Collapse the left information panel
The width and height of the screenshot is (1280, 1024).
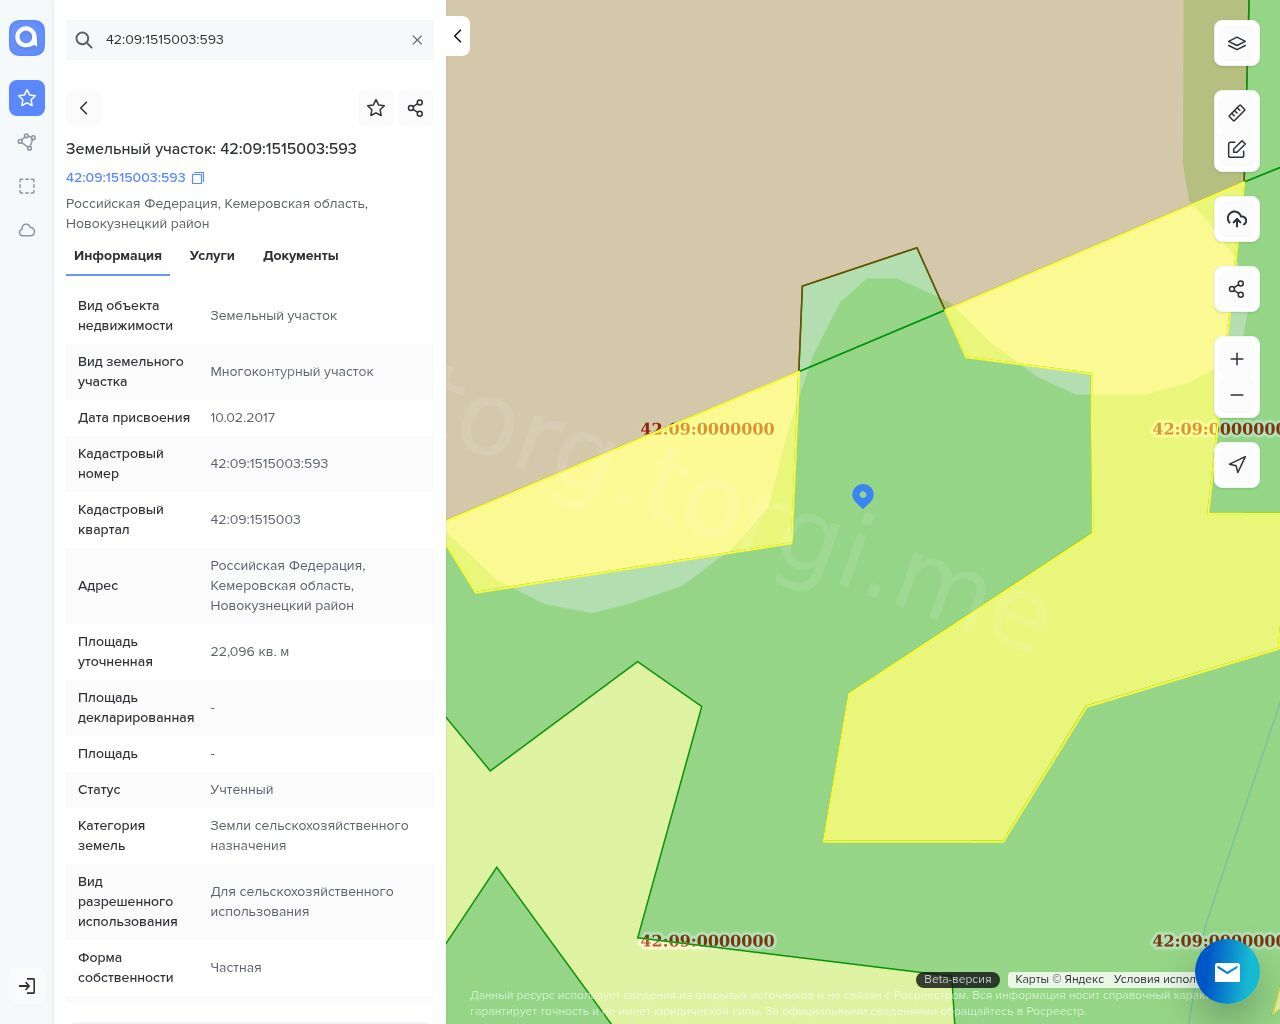click(x=457, y=36)
